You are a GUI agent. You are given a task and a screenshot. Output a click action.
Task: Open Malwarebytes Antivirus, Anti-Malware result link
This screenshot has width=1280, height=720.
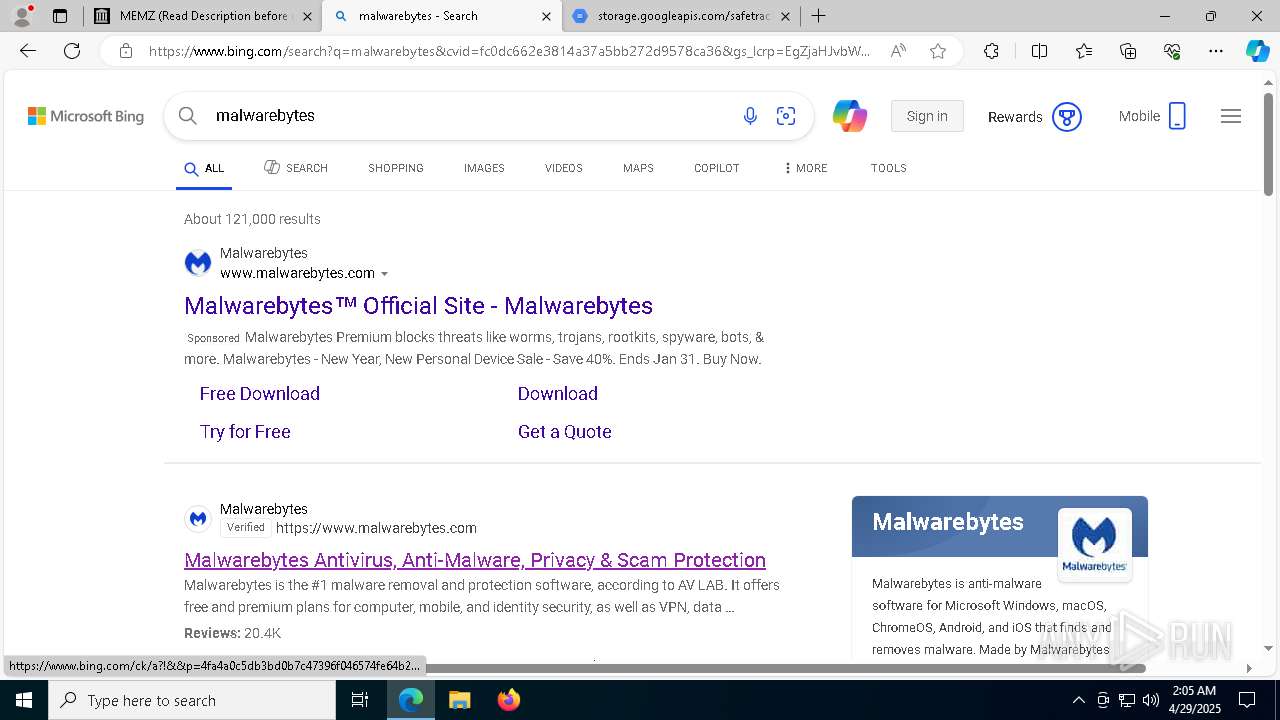475,560
